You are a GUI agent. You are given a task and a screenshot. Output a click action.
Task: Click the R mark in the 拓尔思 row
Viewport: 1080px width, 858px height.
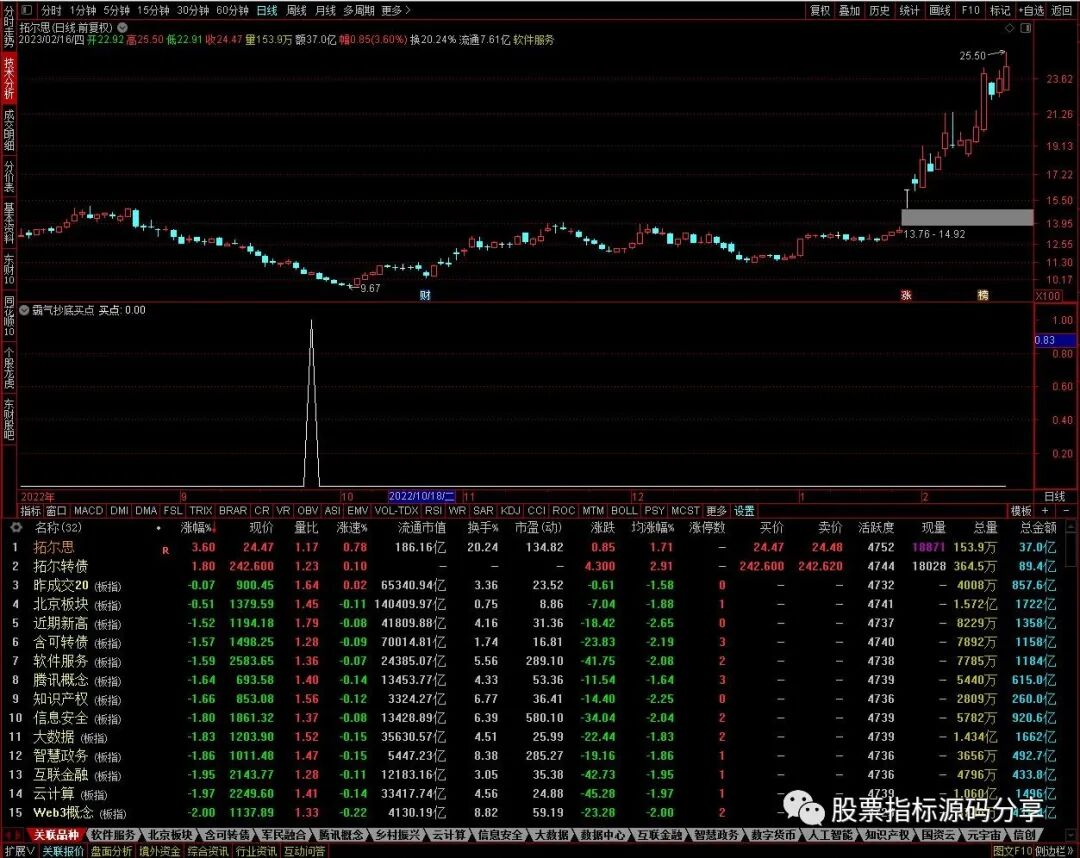pos(165,550)
